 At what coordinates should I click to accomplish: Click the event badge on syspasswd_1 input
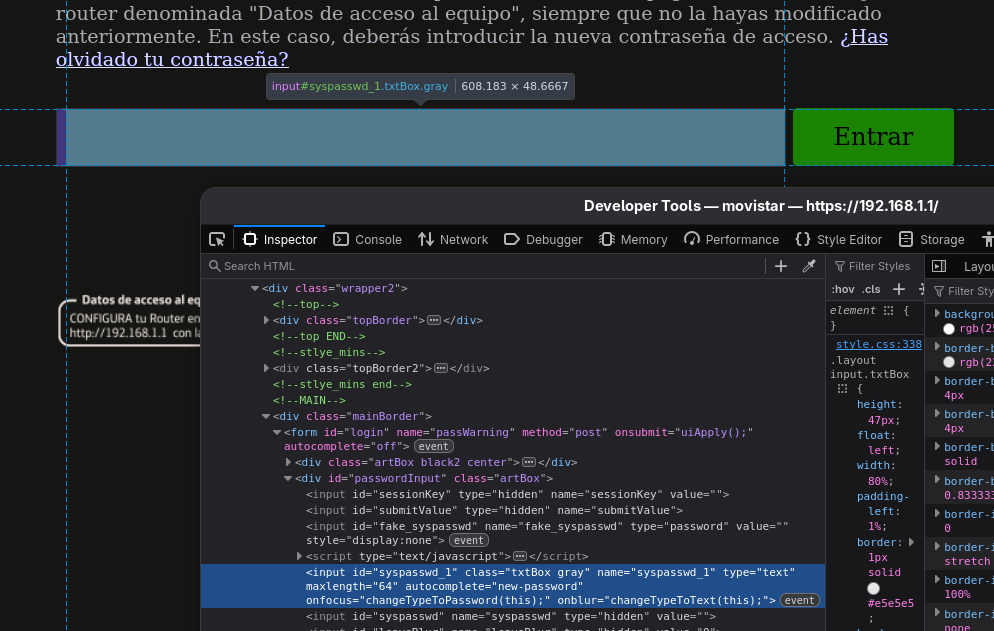(x=800, y=600)
